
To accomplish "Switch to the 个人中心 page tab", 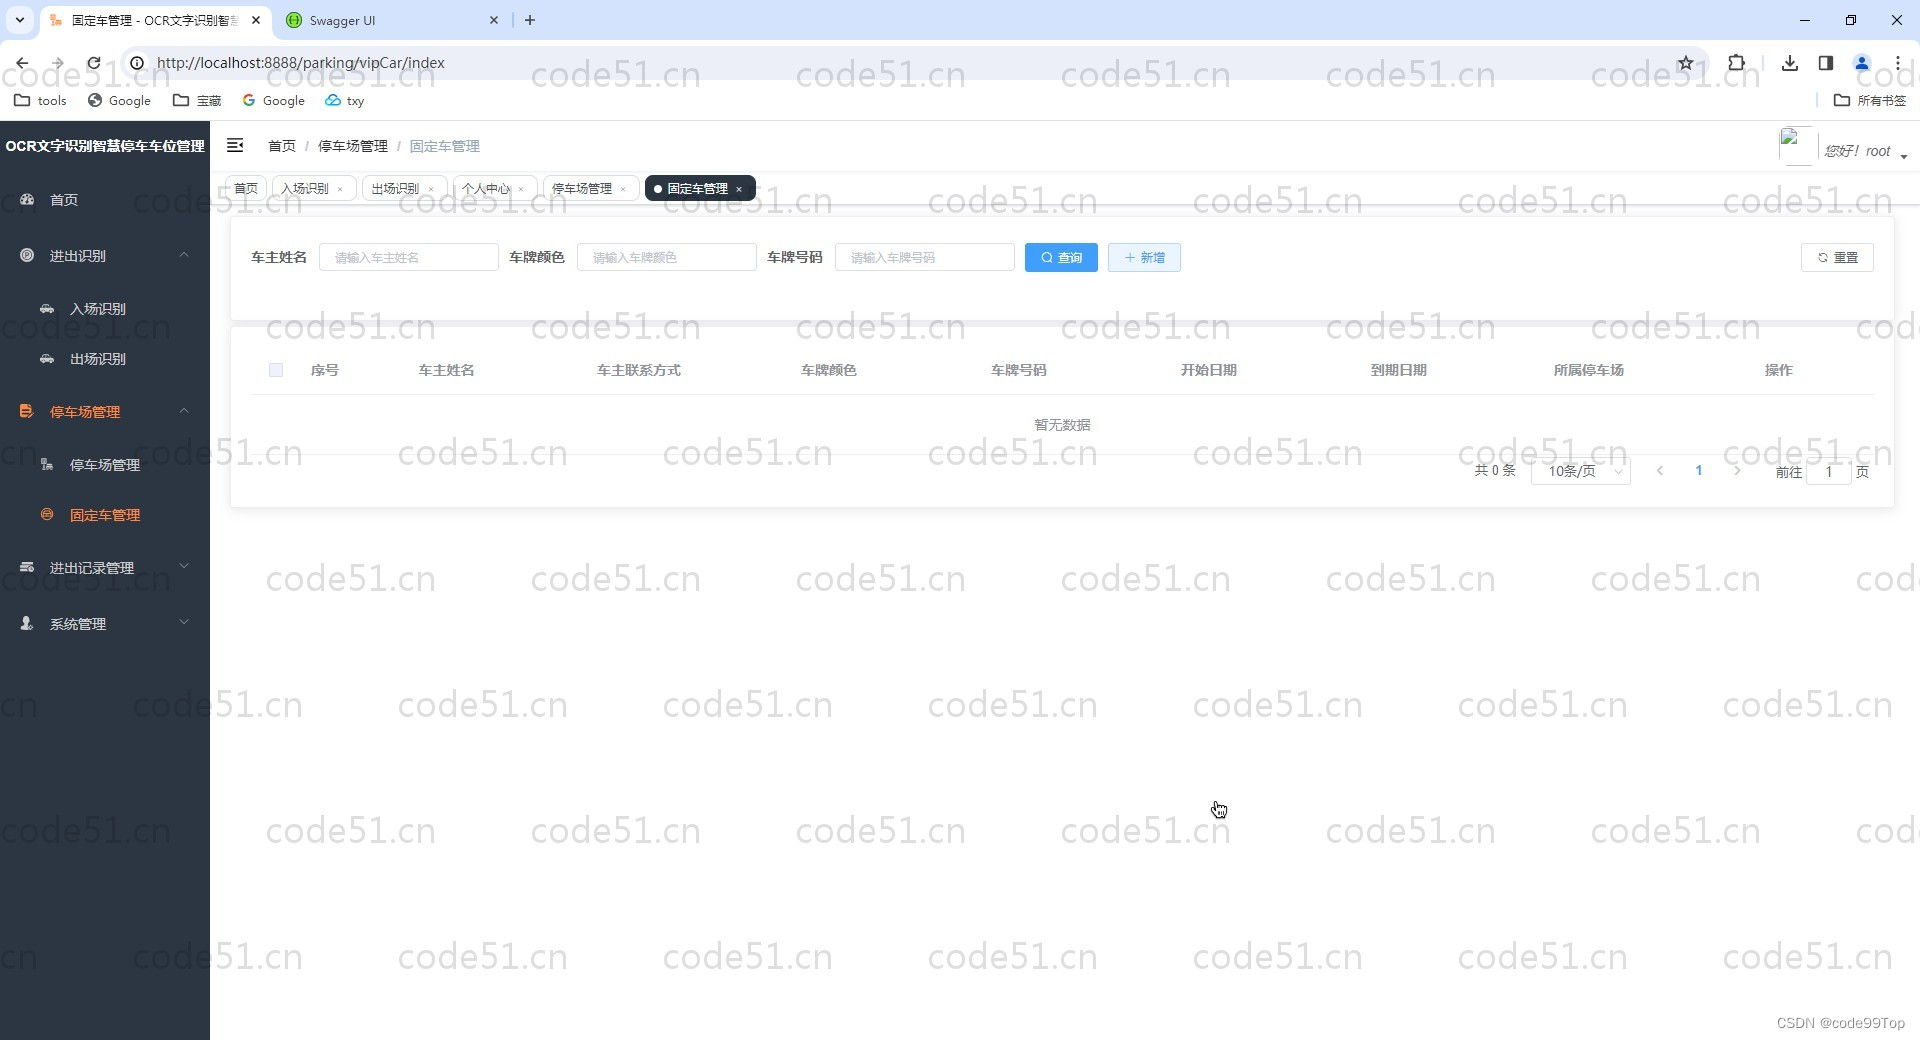I will pyautogui.click(x=486, y=188).
